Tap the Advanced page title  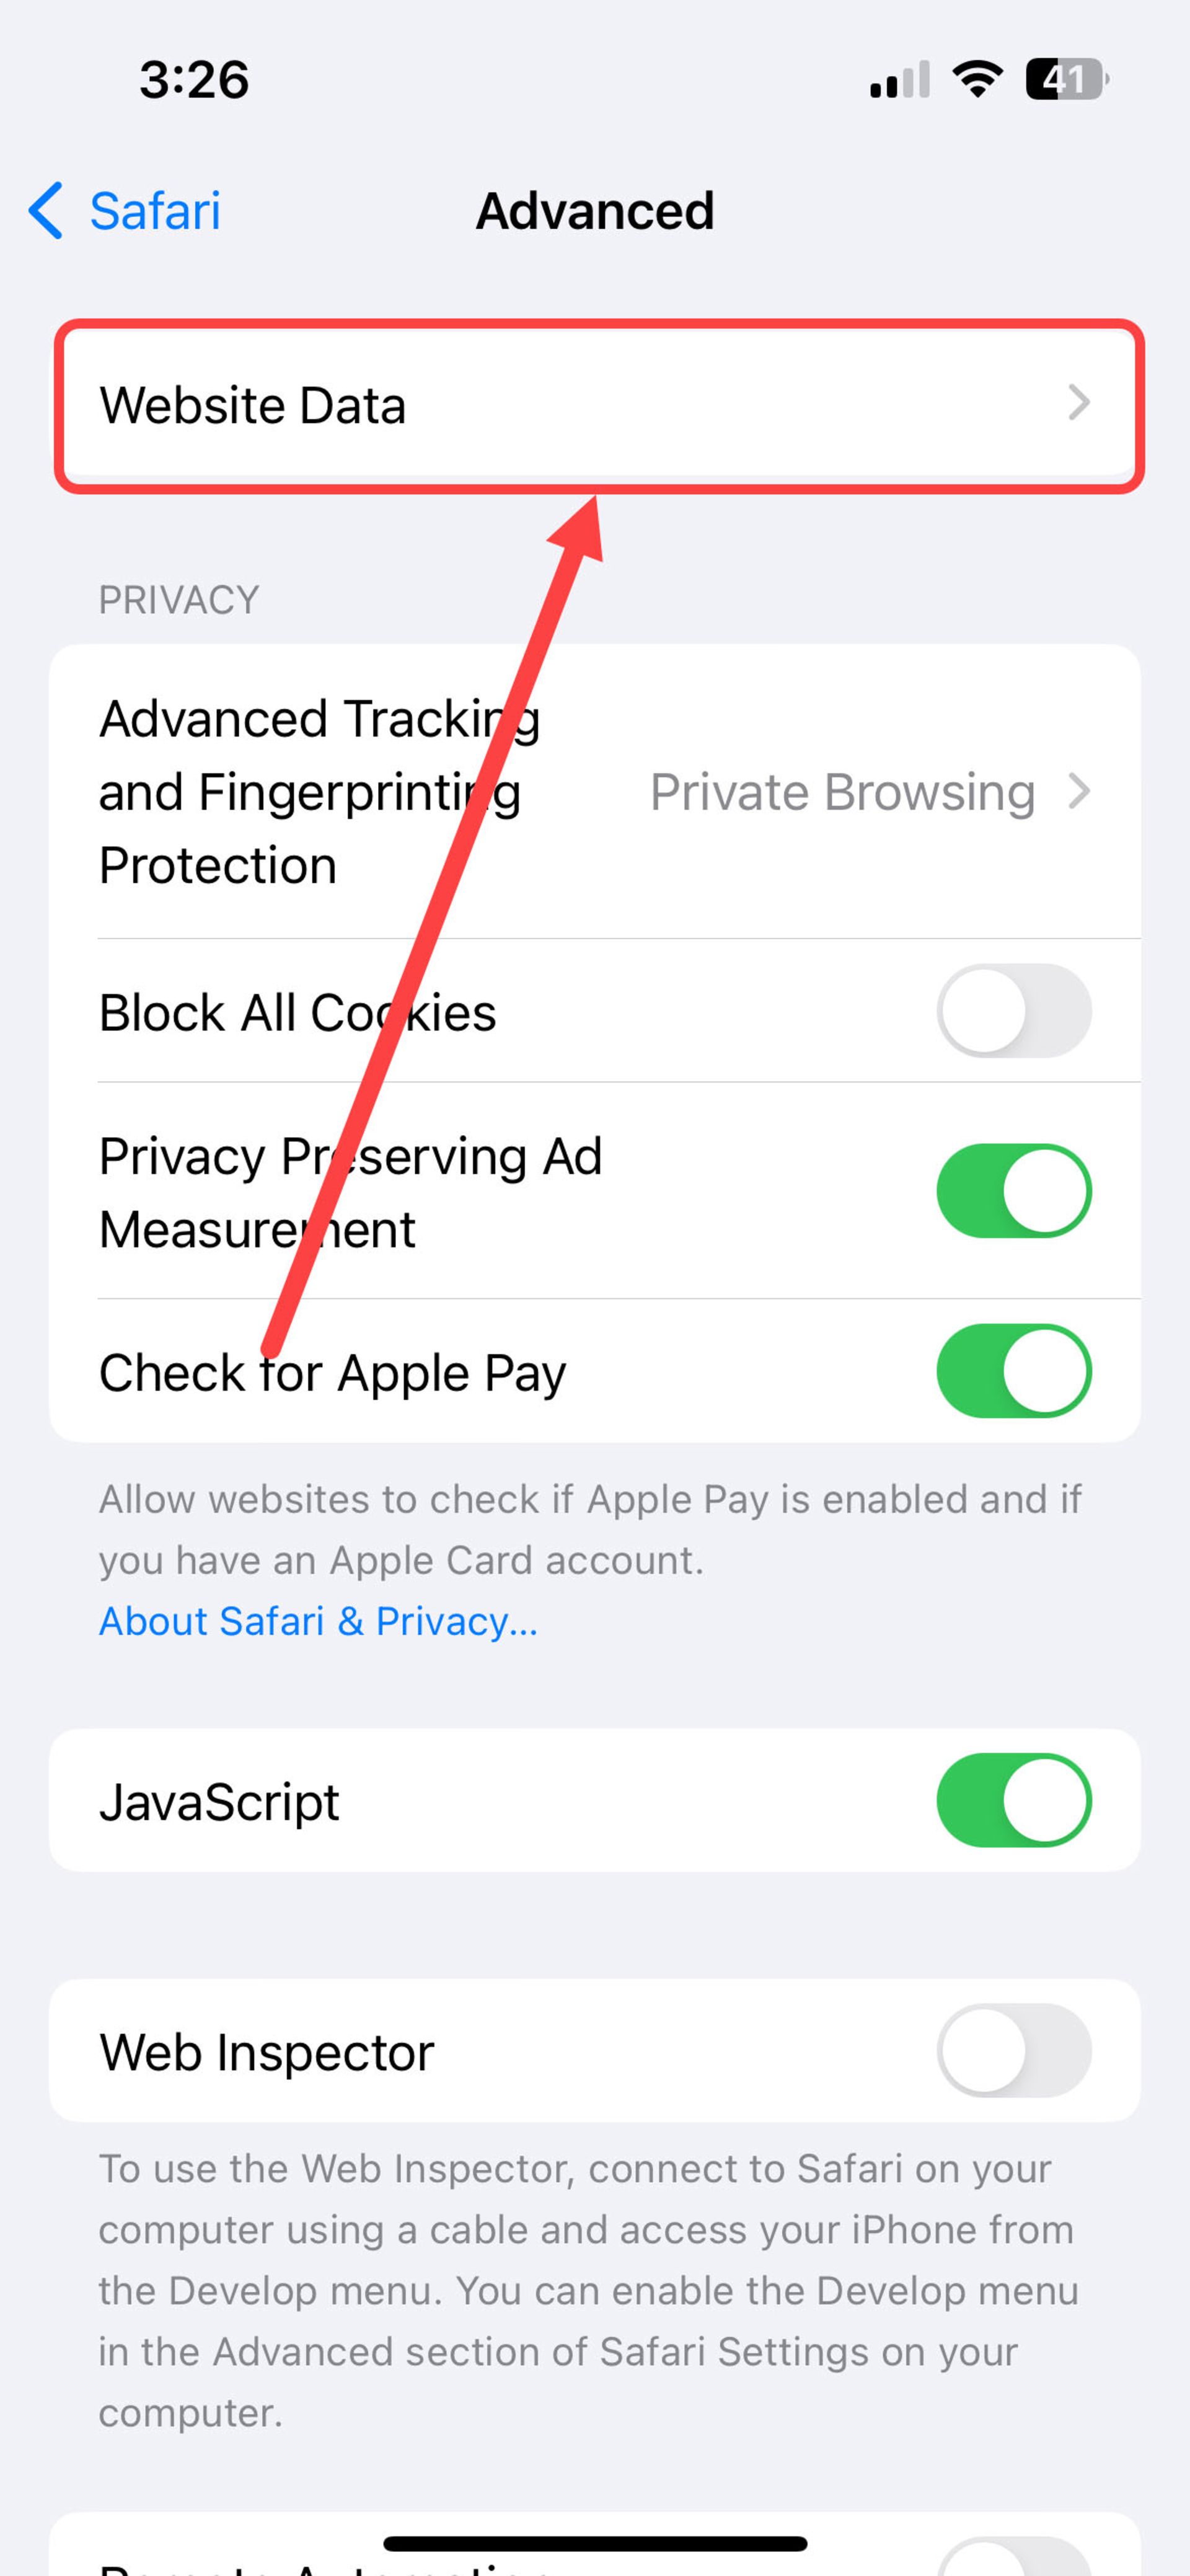pos(595,211)
